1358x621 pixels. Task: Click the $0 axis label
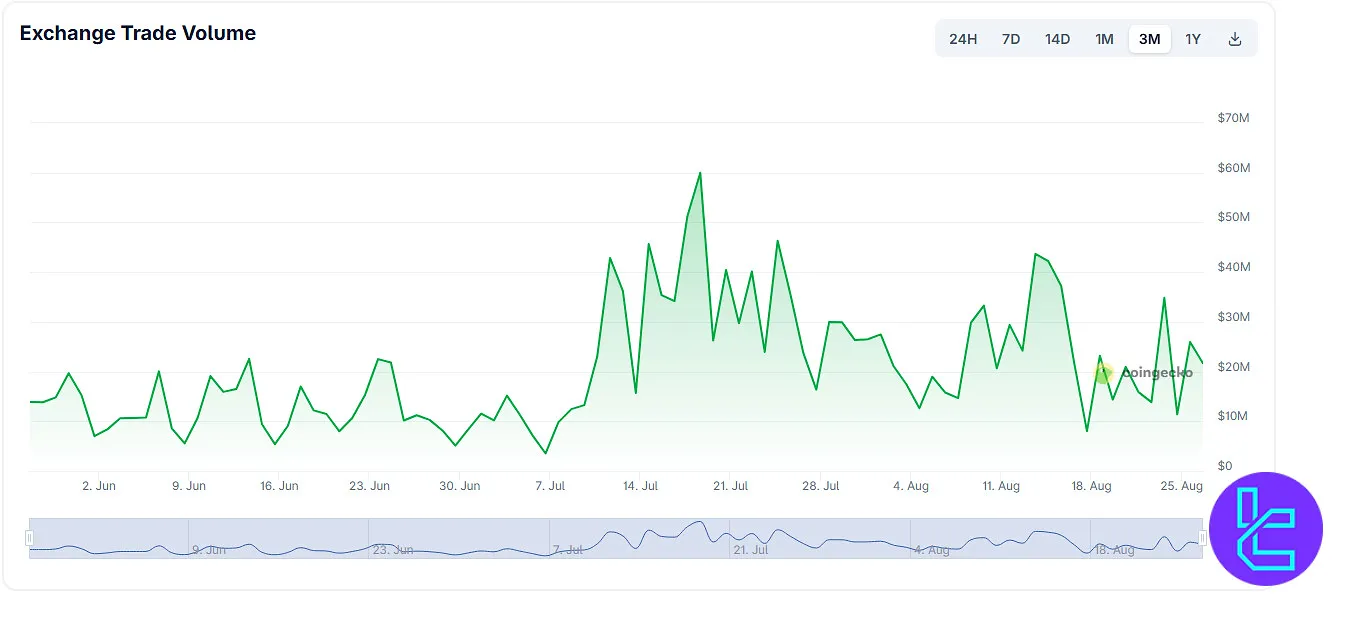coord(1225,466)
